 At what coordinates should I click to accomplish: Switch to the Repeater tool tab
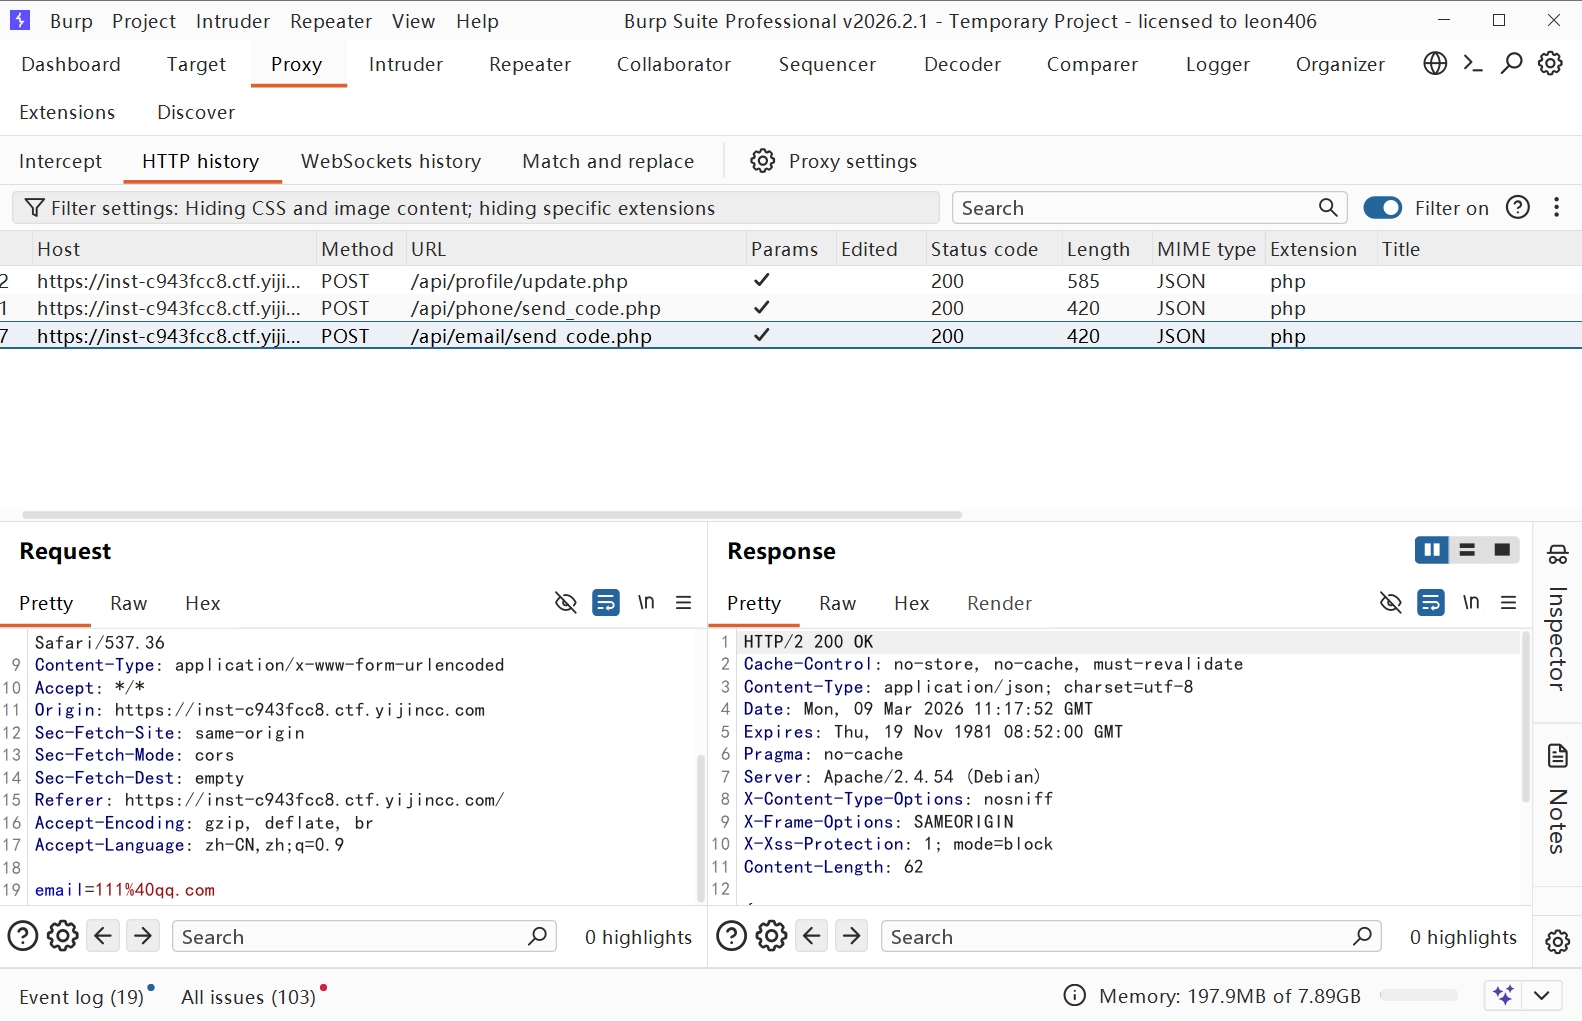click(529, 64)
